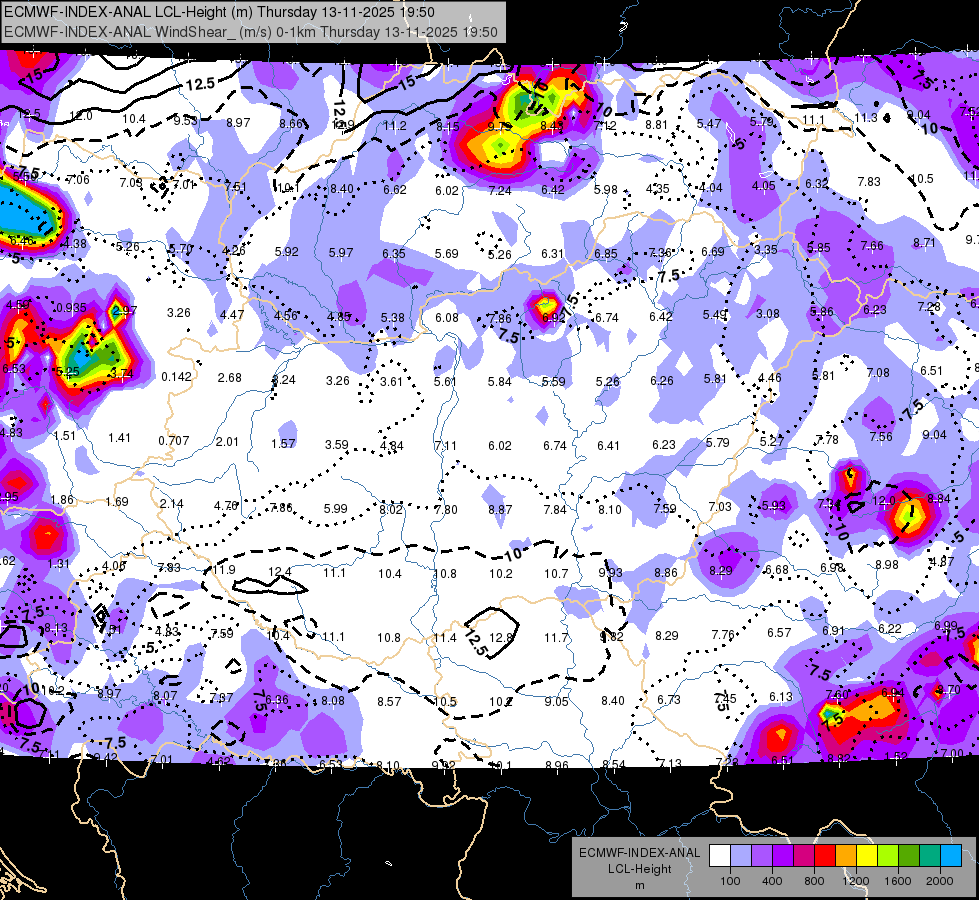
Task: Click the map value '11.4'
Action: (445, 637)
